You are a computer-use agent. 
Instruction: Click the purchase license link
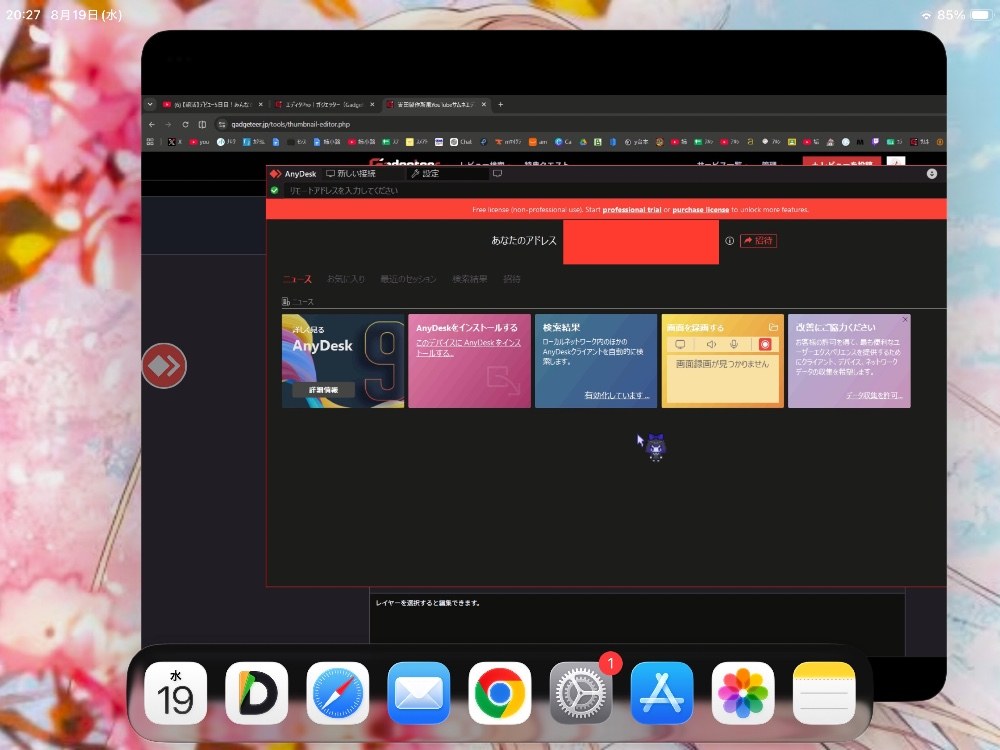pos(700,209)
